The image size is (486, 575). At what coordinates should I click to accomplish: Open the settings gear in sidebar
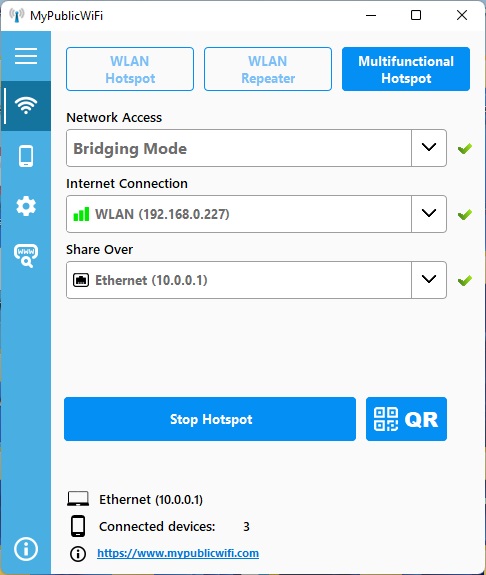point(26,206)
